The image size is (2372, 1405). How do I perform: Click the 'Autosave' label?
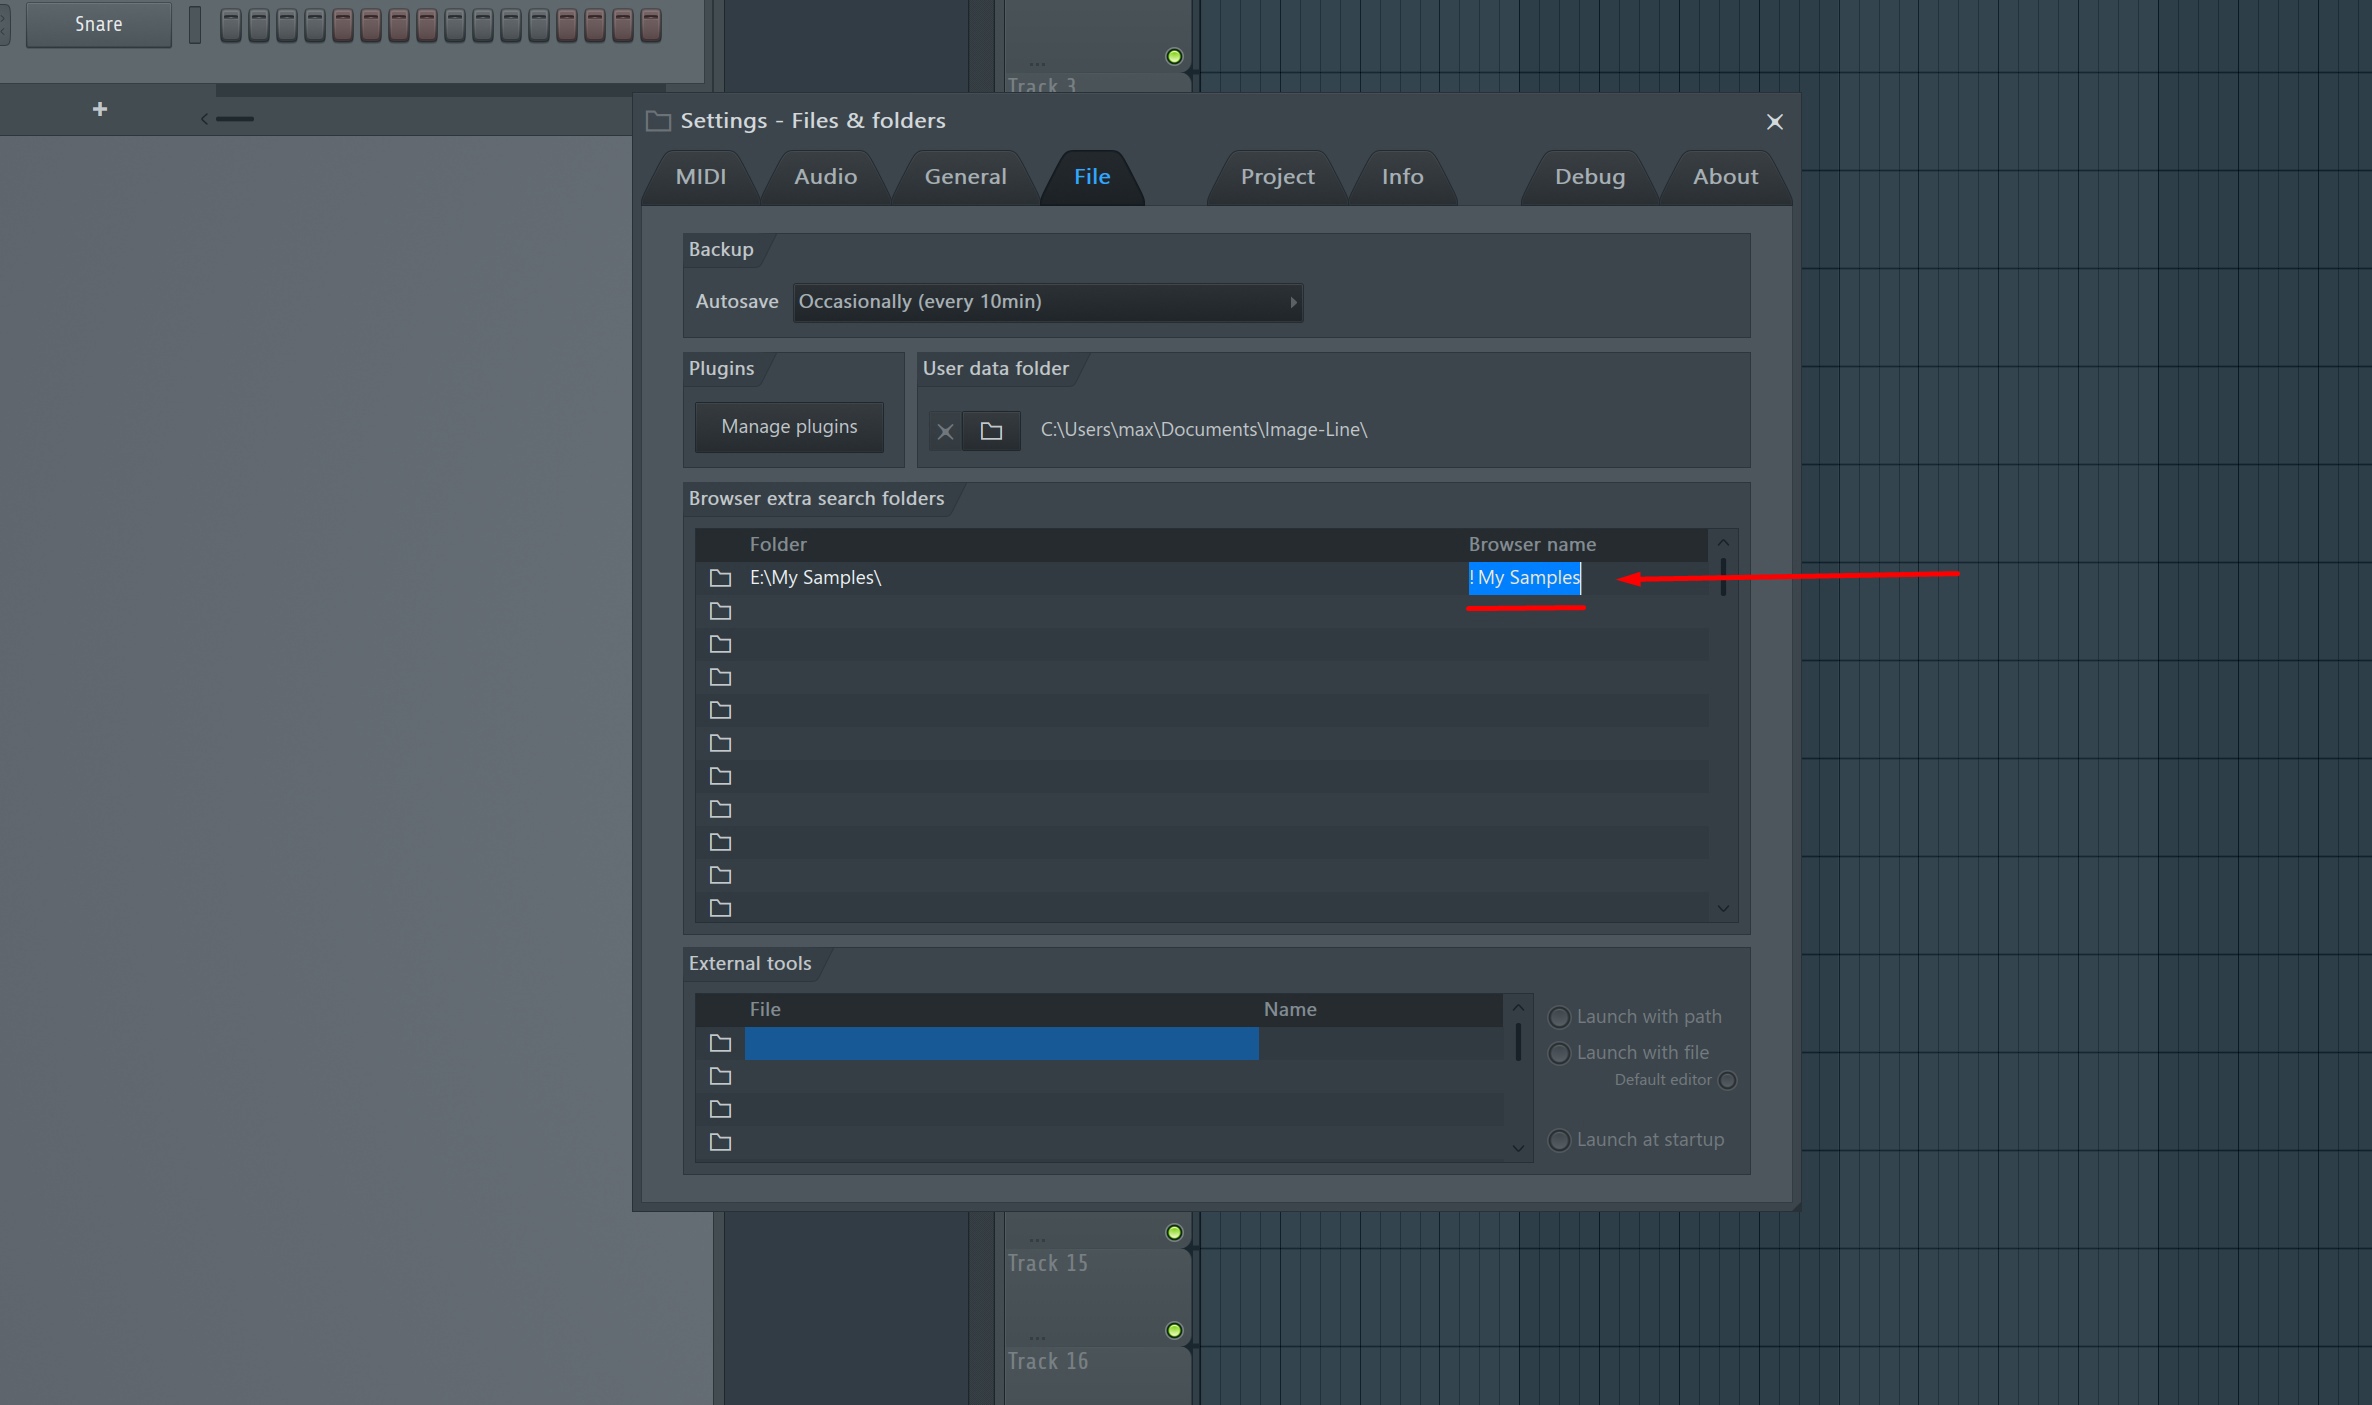tap(737, 302)
